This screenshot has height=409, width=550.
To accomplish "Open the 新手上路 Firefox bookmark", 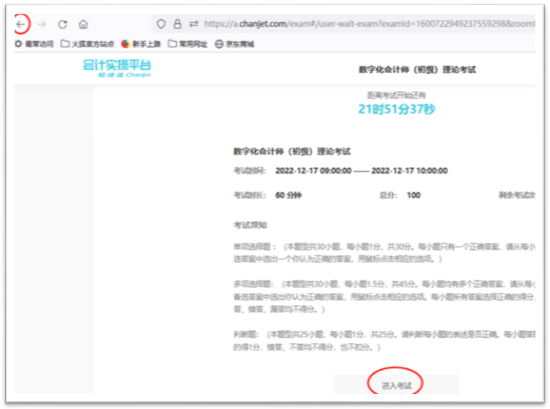I will (x=141, y=44).
